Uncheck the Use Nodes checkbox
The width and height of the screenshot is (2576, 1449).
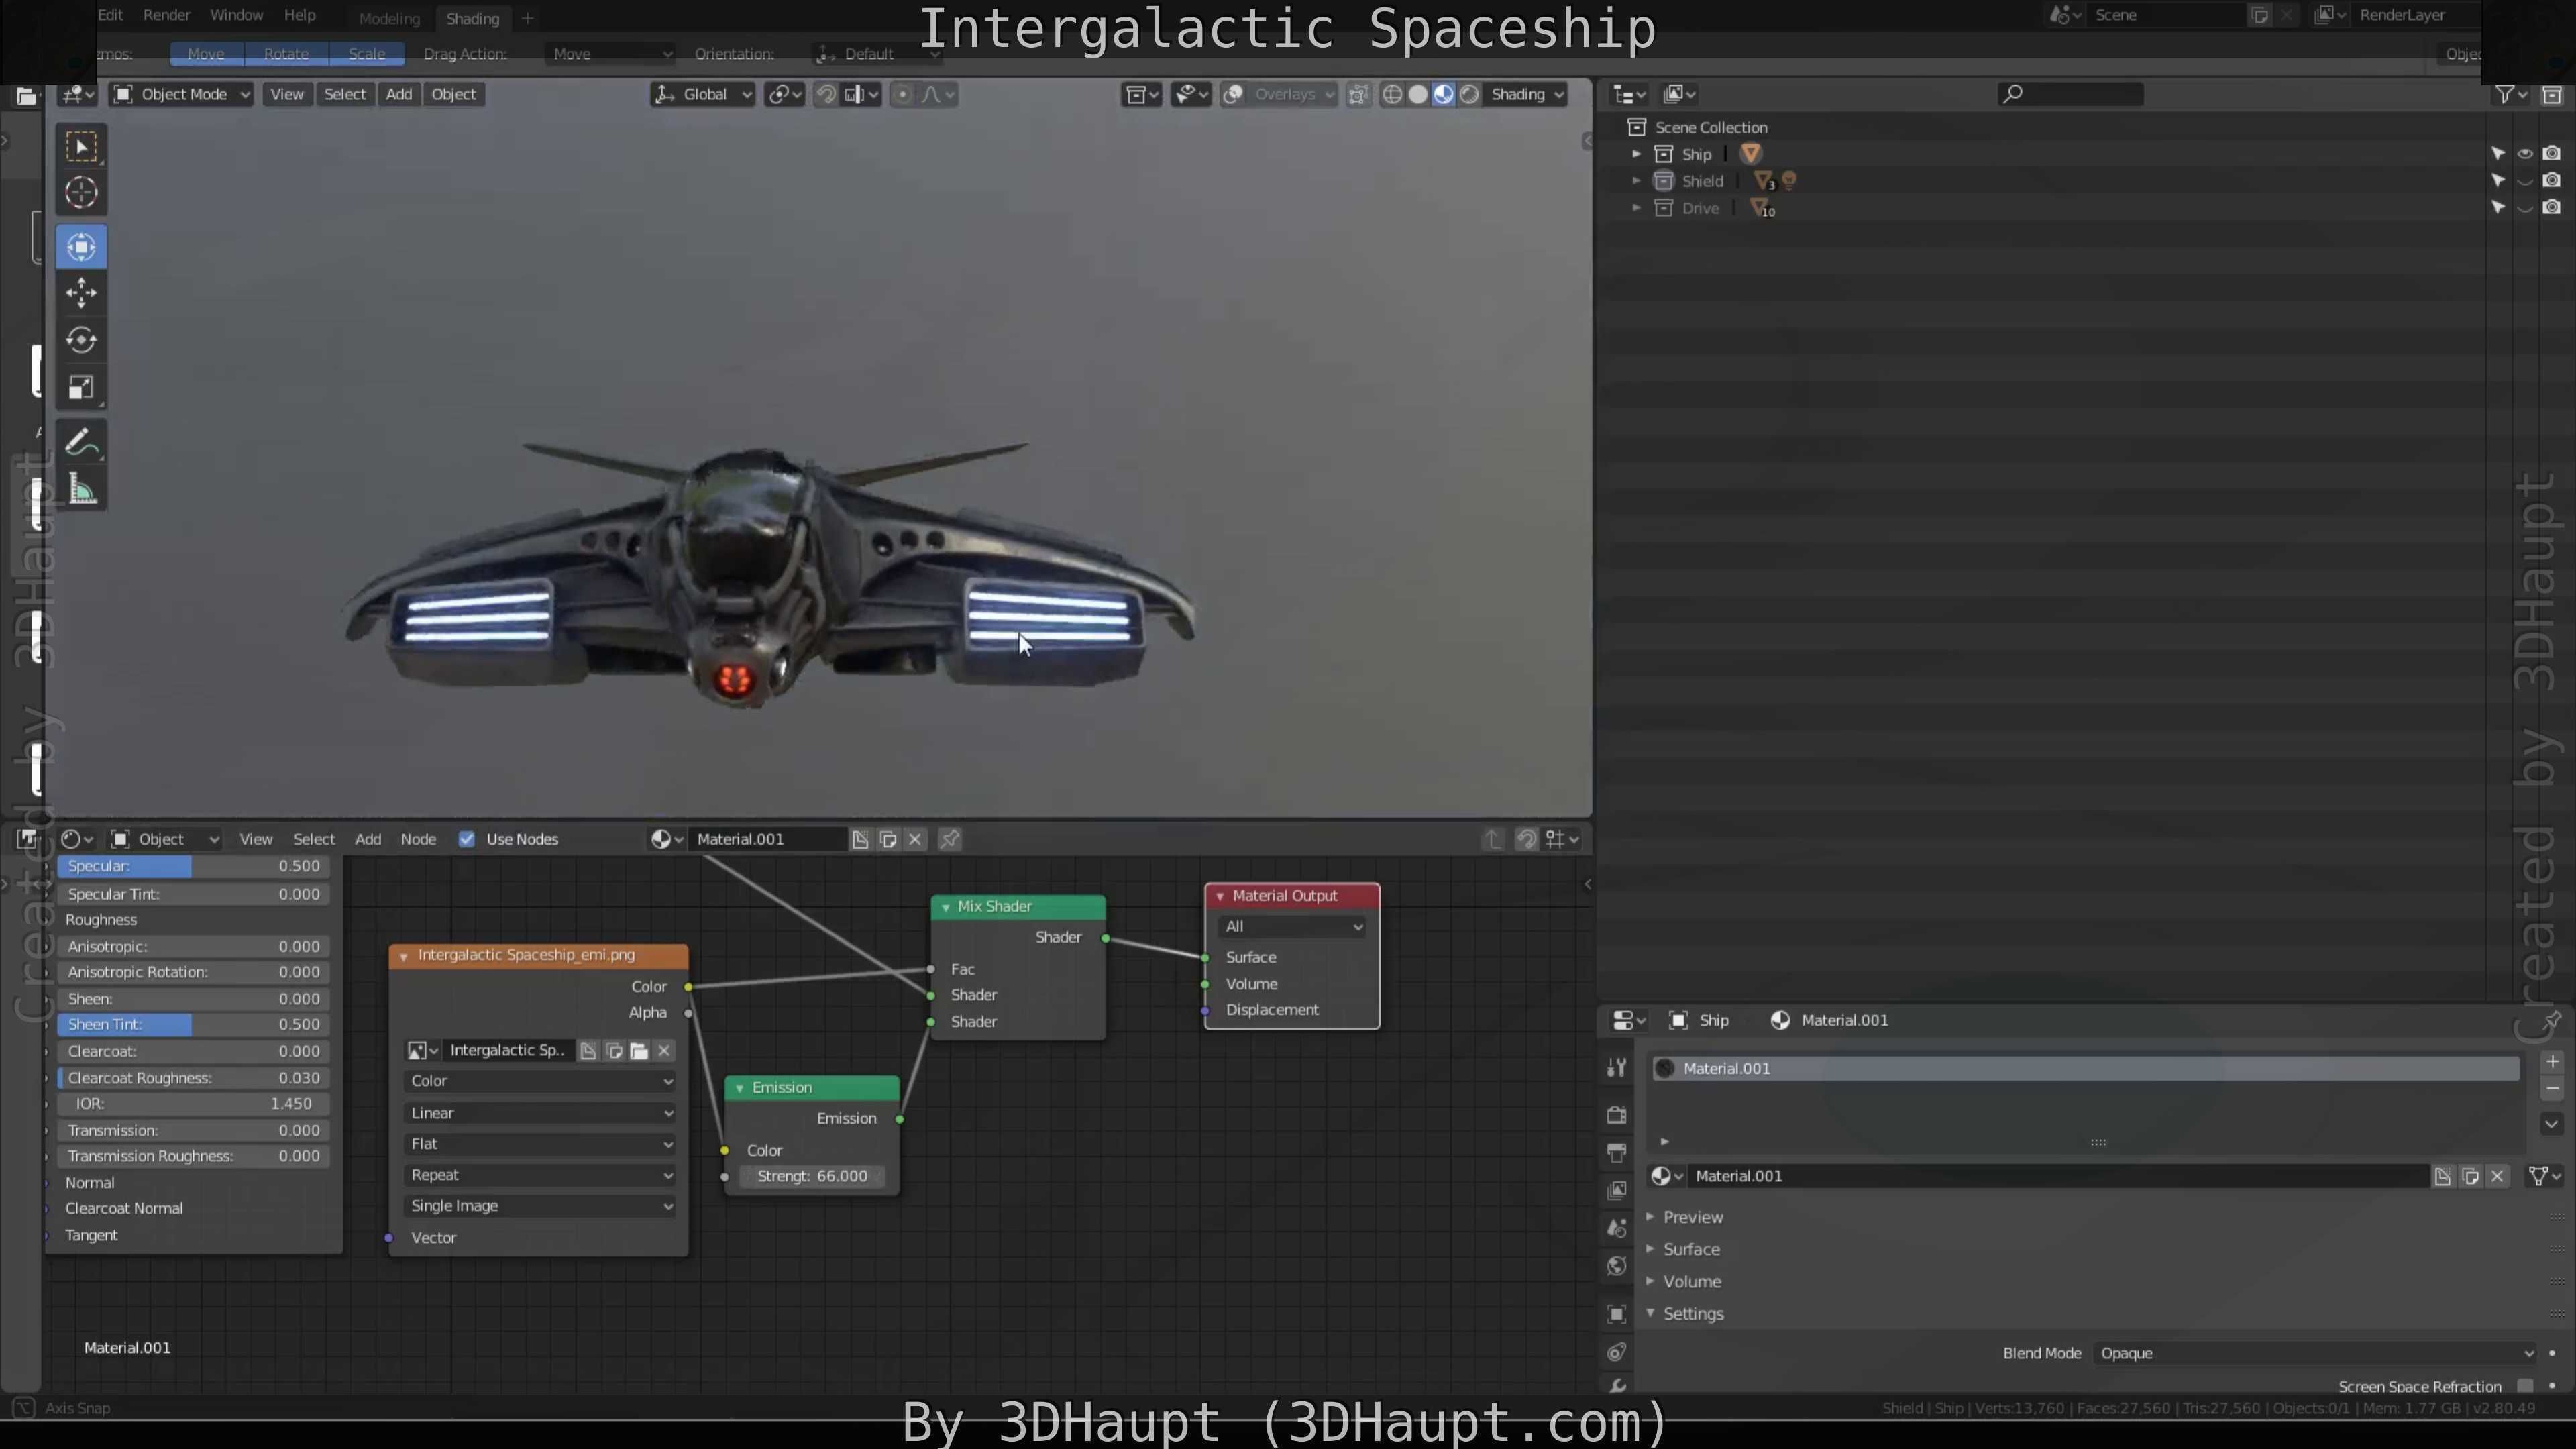[467, 839]
